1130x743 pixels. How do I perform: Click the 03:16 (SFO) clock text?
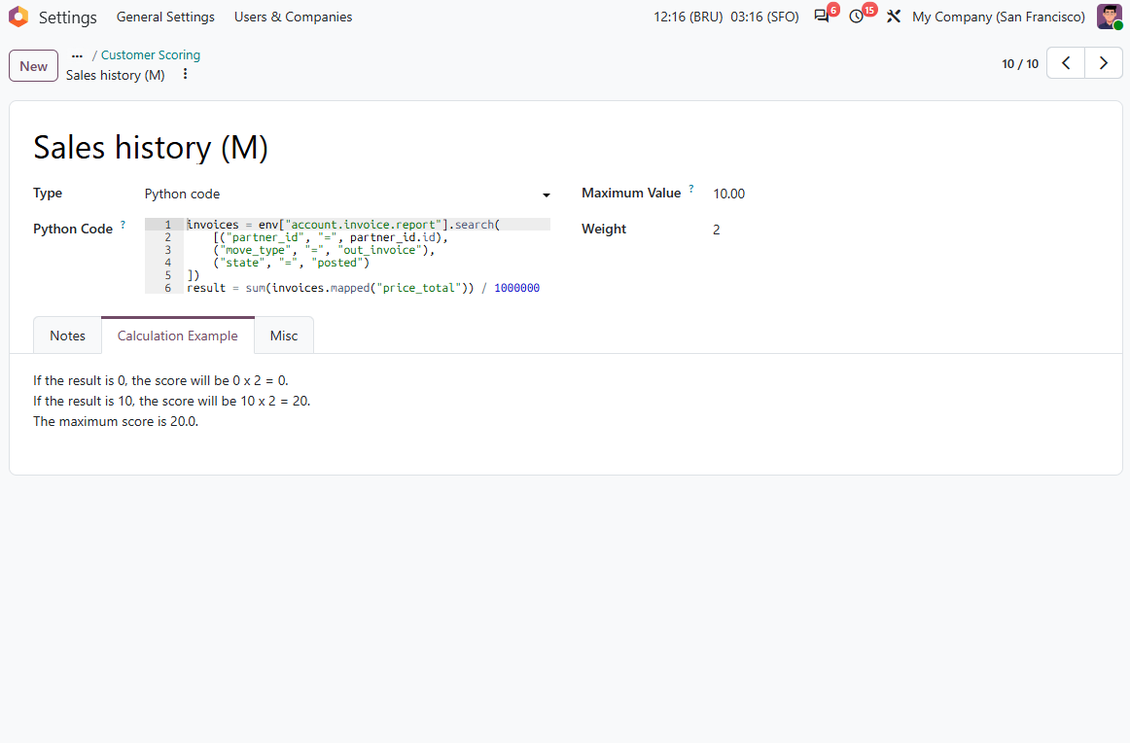765,17
